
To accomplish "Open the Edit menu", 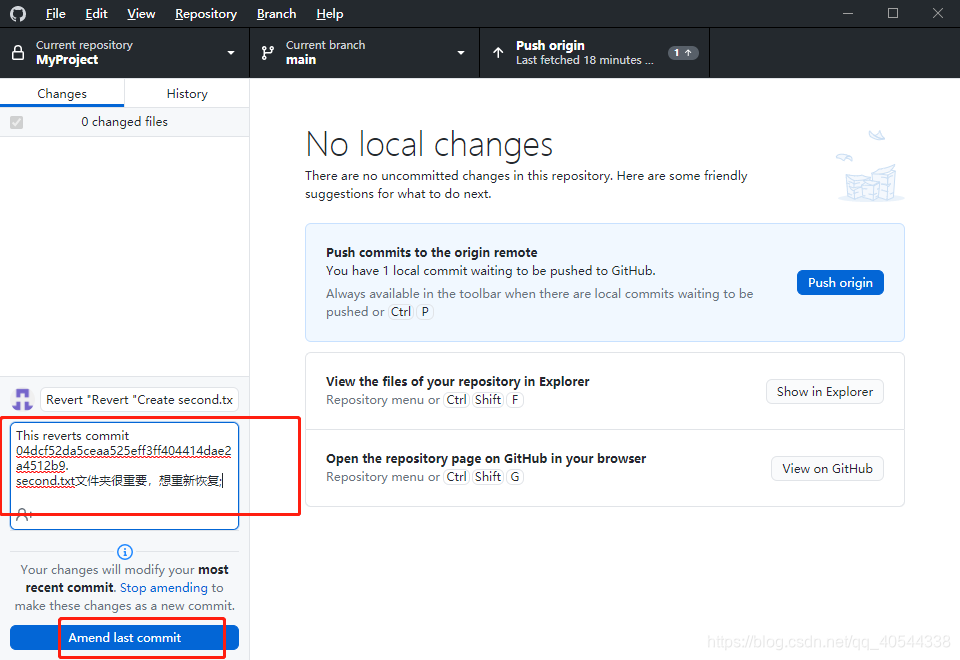I will pos(96,13).
